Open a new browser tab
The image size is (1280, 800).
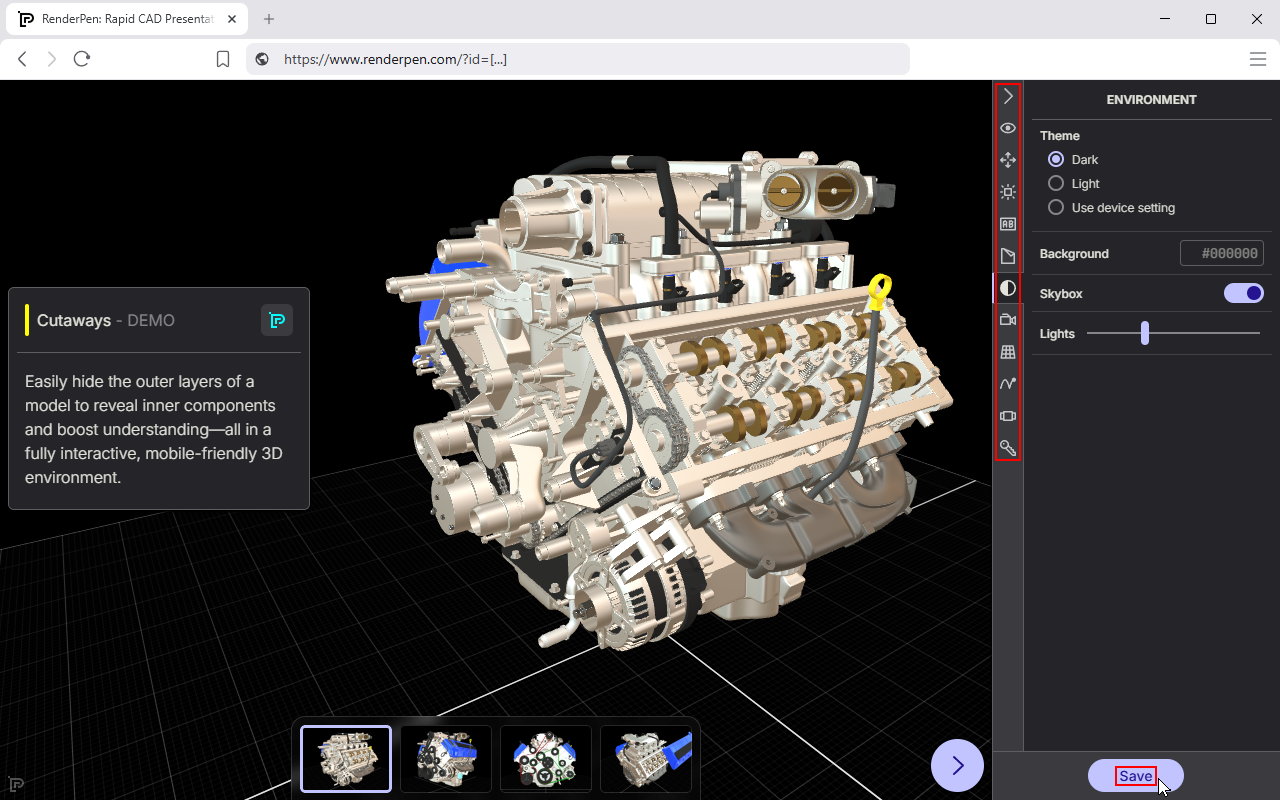(x=269, y=19)
